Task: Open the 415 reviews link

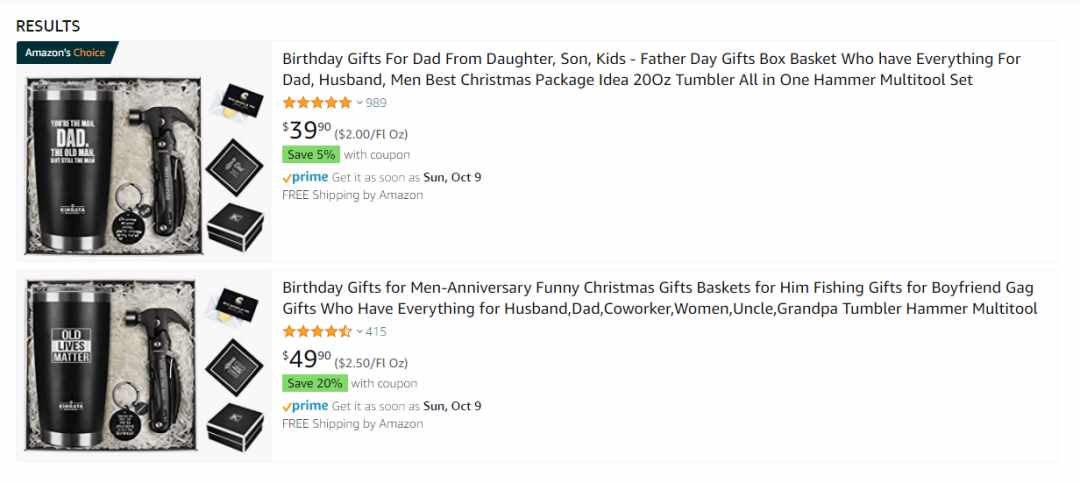Action: (x=376, y=332)
